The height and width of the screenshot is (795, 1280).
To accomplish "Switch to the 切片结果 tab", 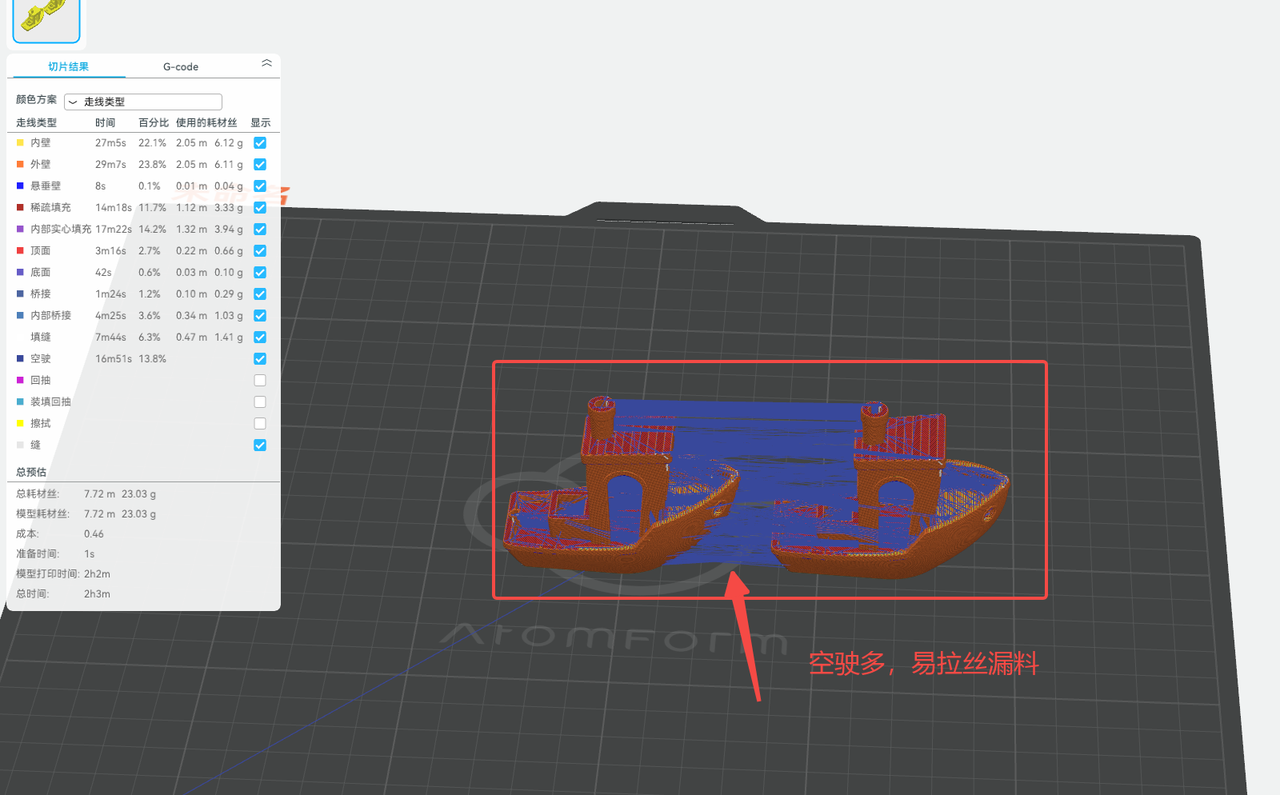I will click(68, 67).
